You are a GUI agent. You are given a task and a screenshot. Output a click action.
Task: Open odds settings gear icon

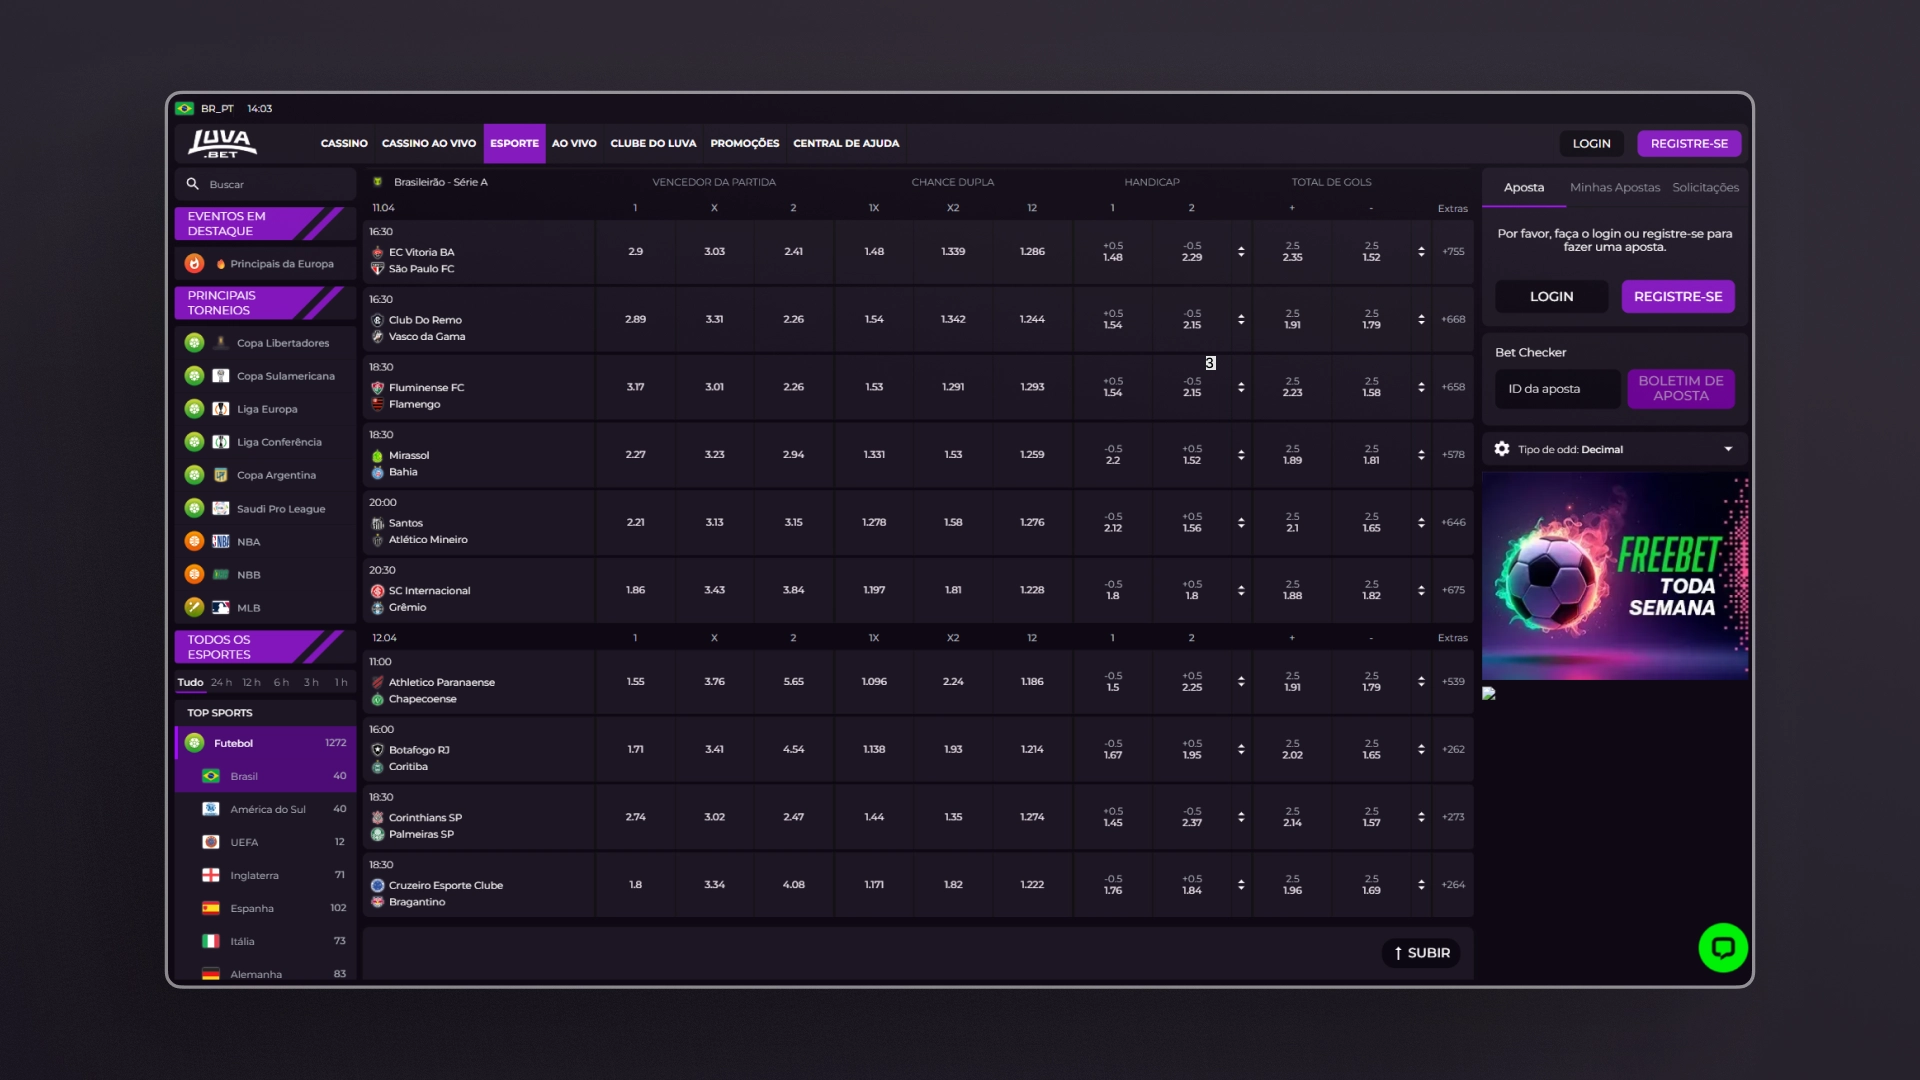pos(1502,449)
